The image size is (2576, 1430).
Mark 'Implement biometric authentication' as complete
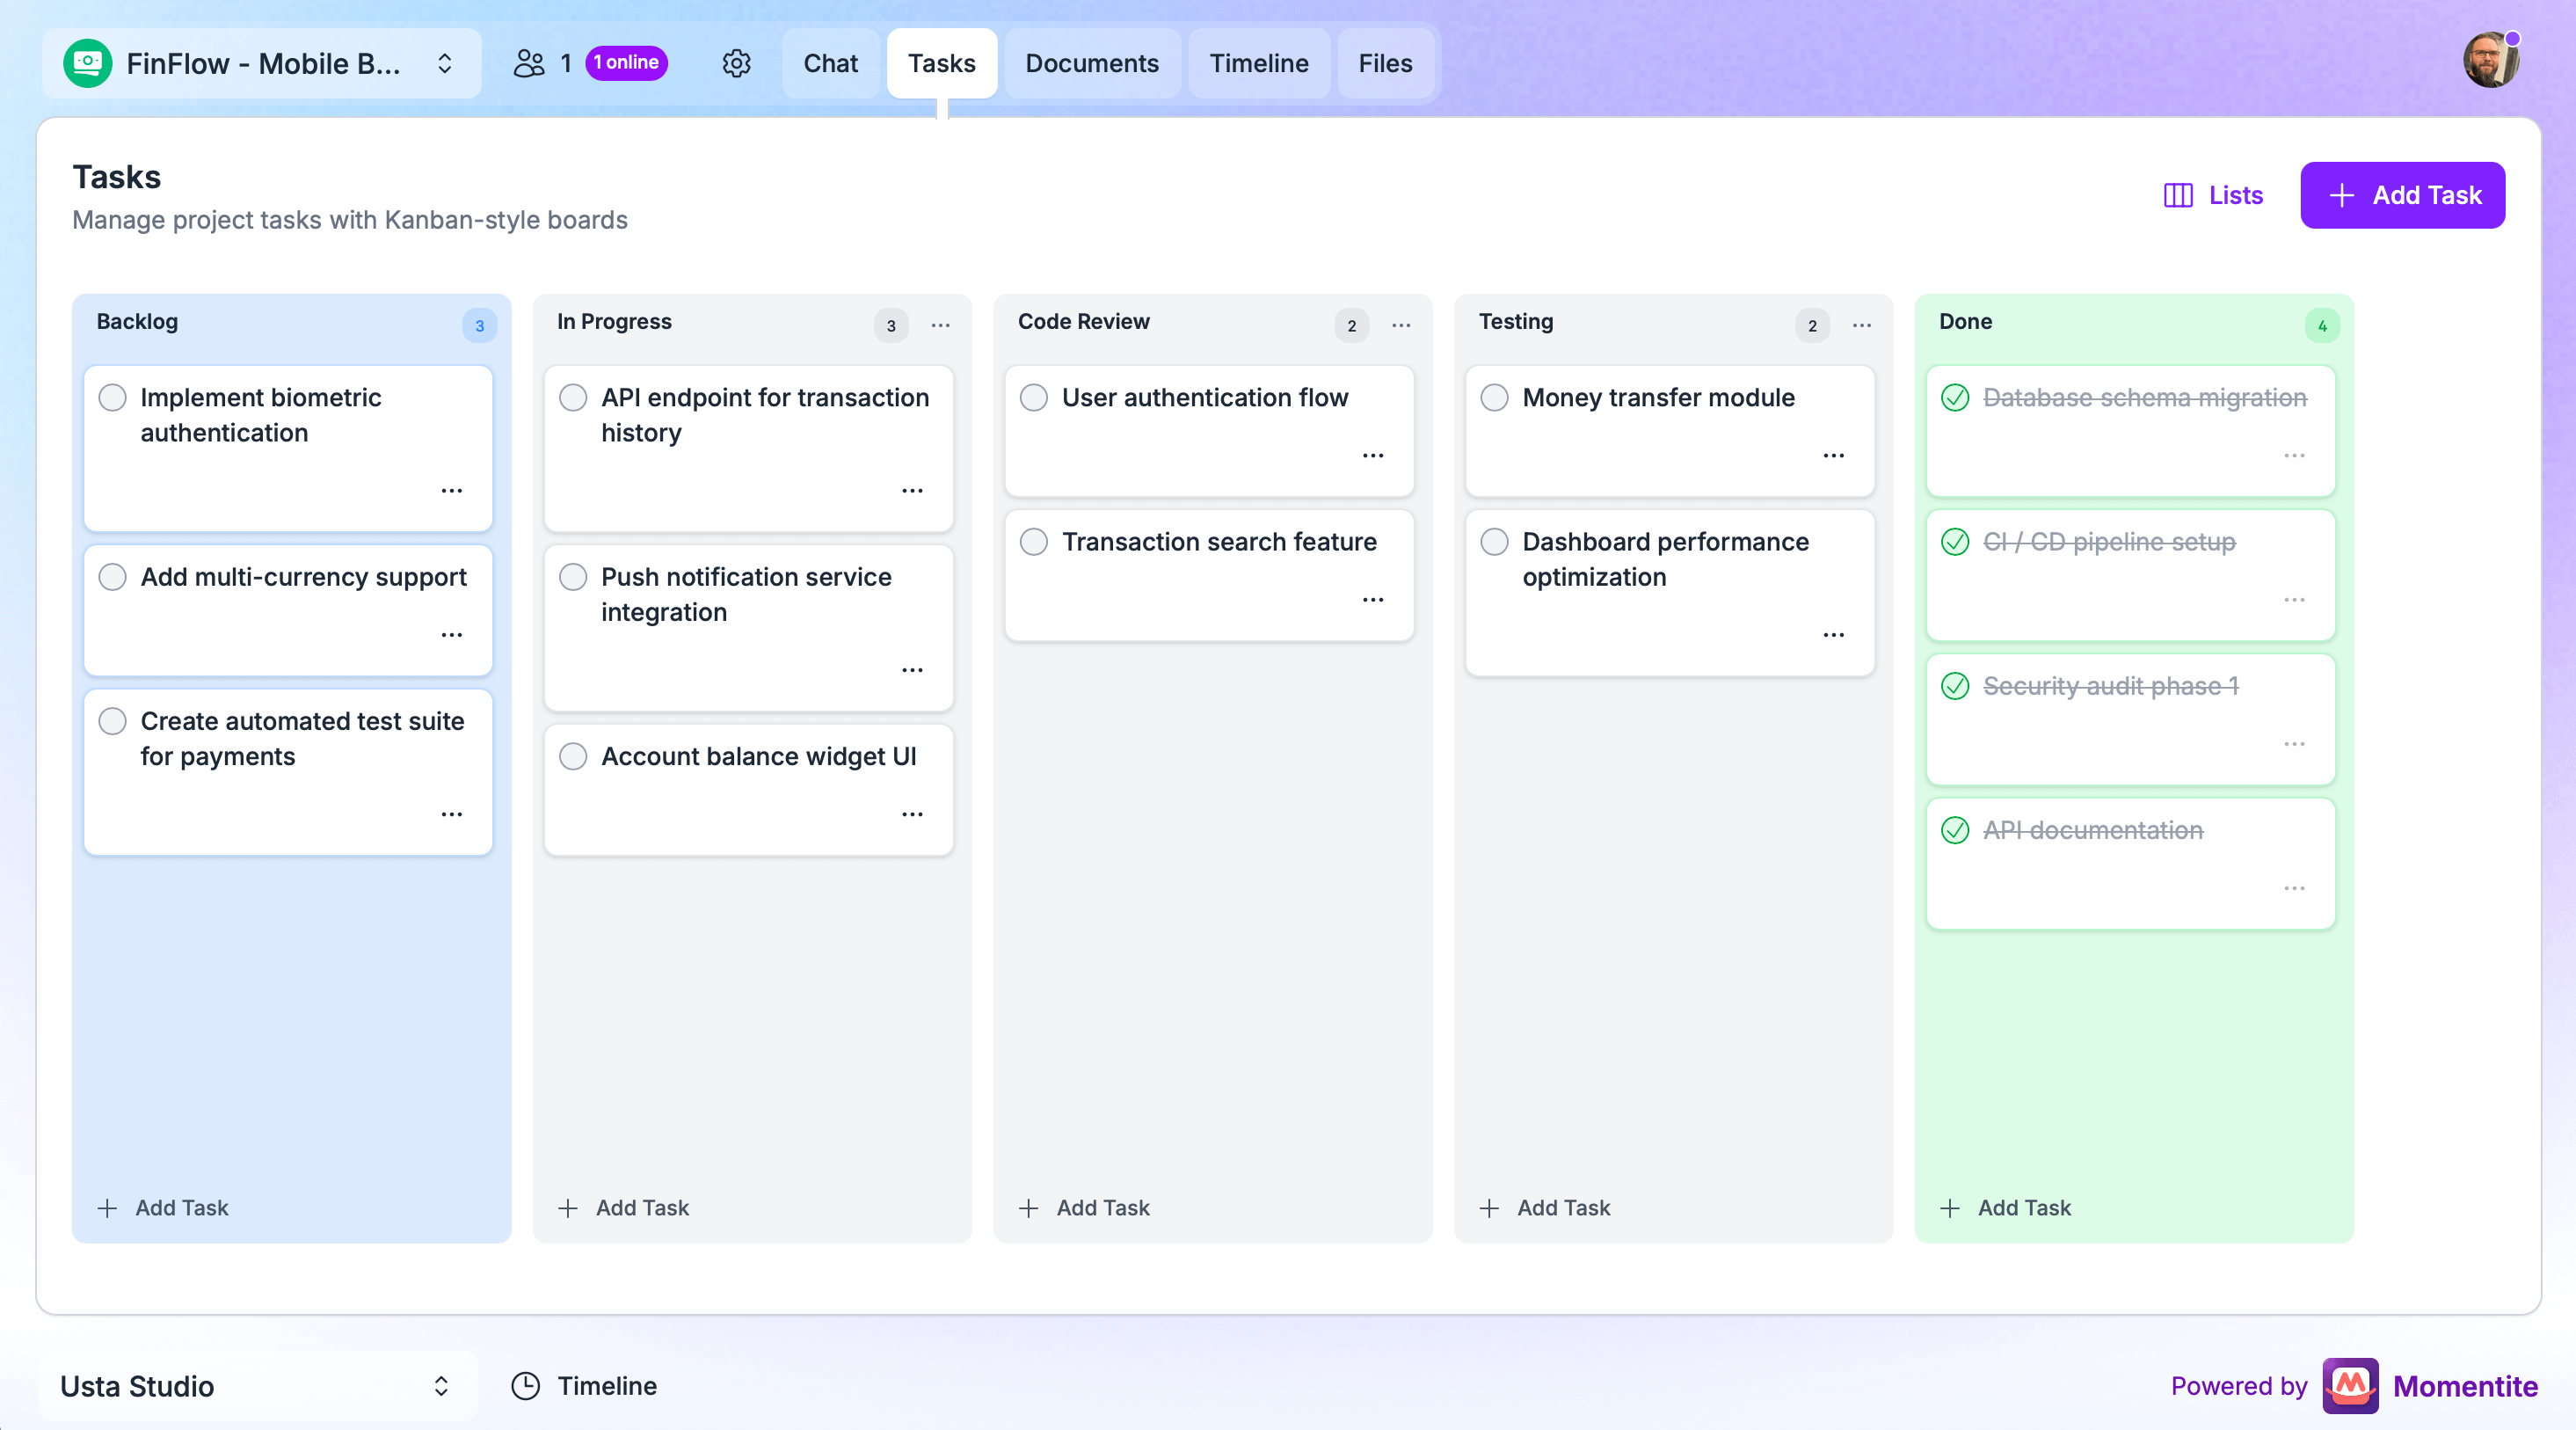click(112, 397)
